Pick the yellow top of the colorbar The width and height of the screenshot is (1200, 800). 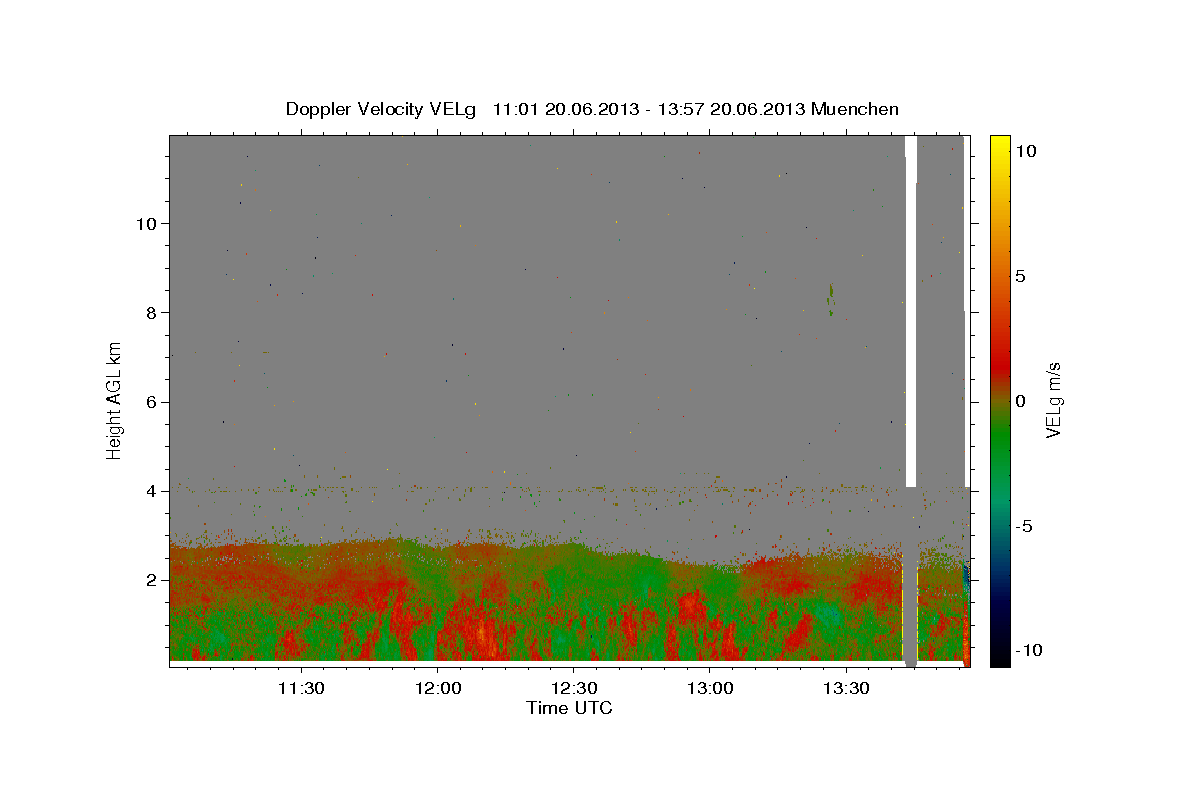pyautogui.click(x=999, y=145)
